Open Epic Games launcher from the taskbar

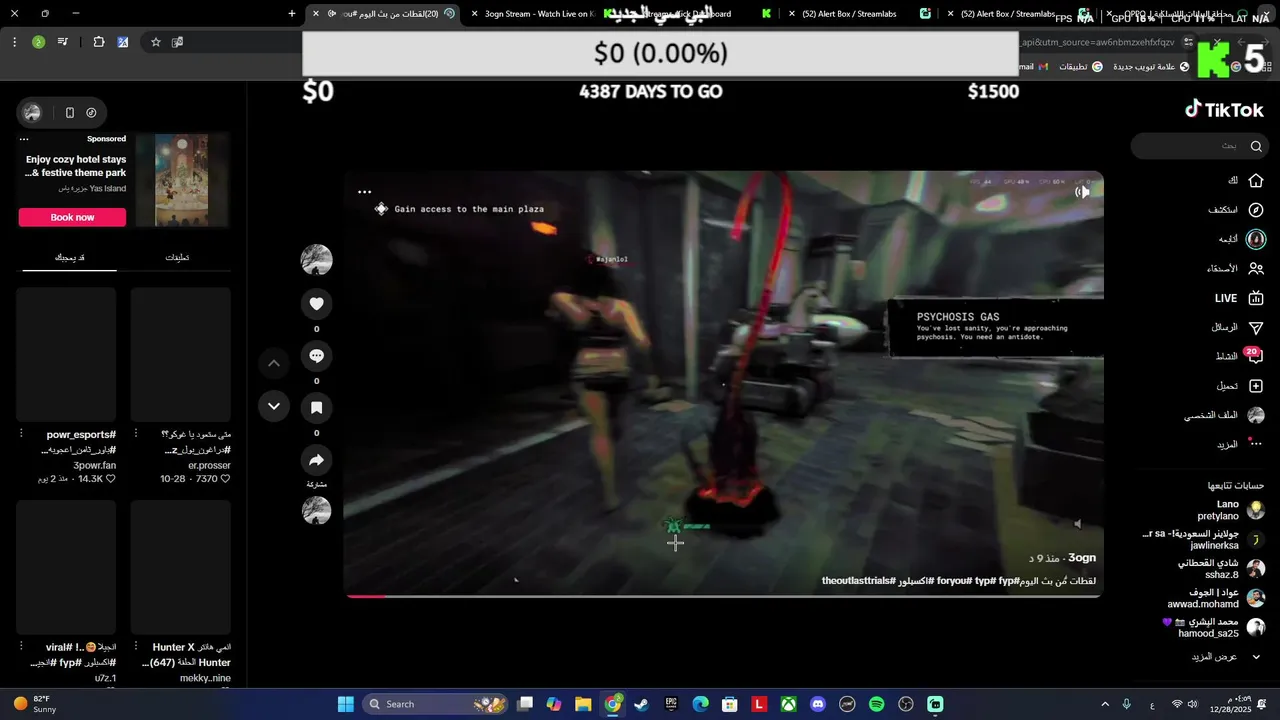tap(671, 704)
